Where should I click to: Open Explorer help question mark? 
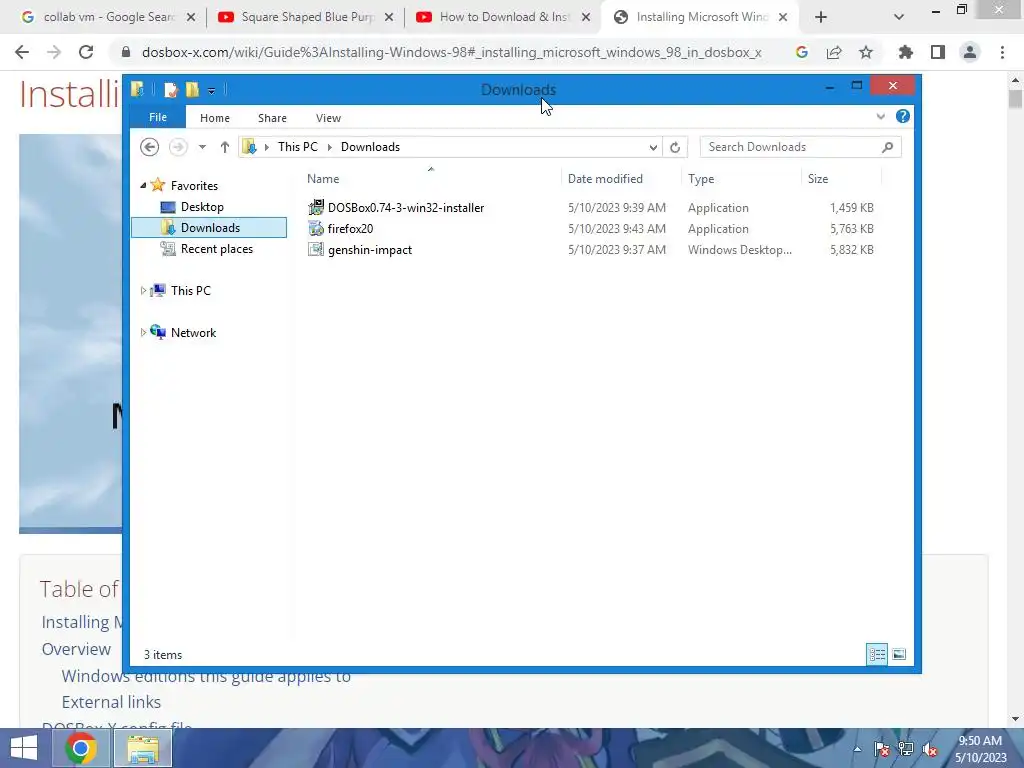pos(903,116)
